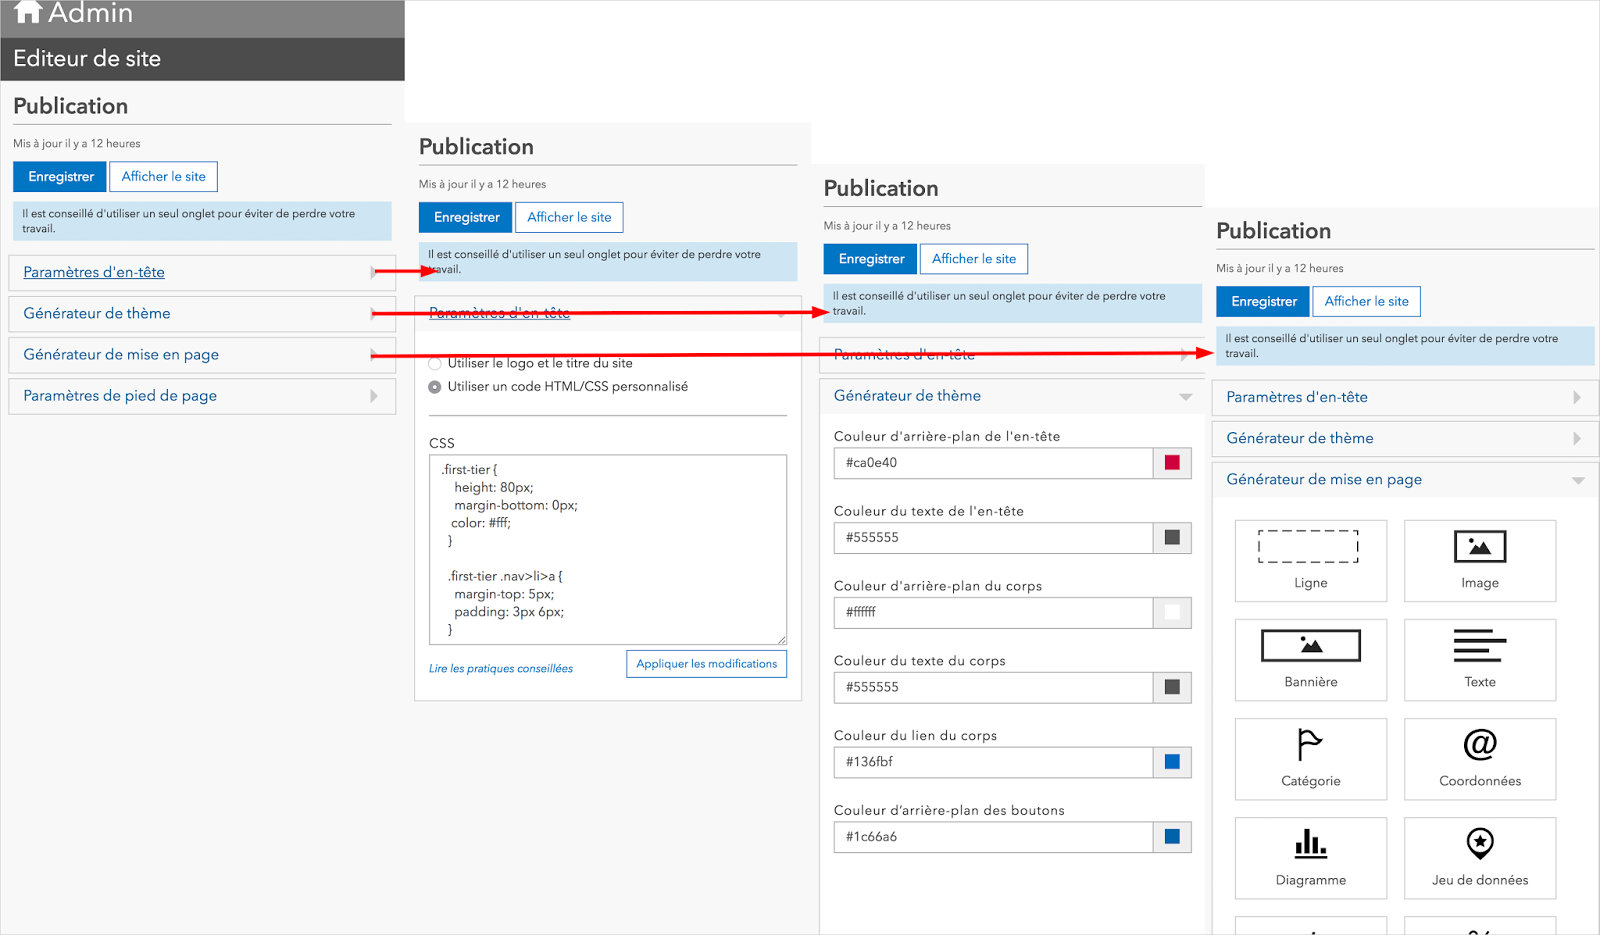Image resolution: width=1600 pixels, height=935 pixels.
Task: Open 'Lire les pratiques conseillées' link
Action: (x=501, y=669)
